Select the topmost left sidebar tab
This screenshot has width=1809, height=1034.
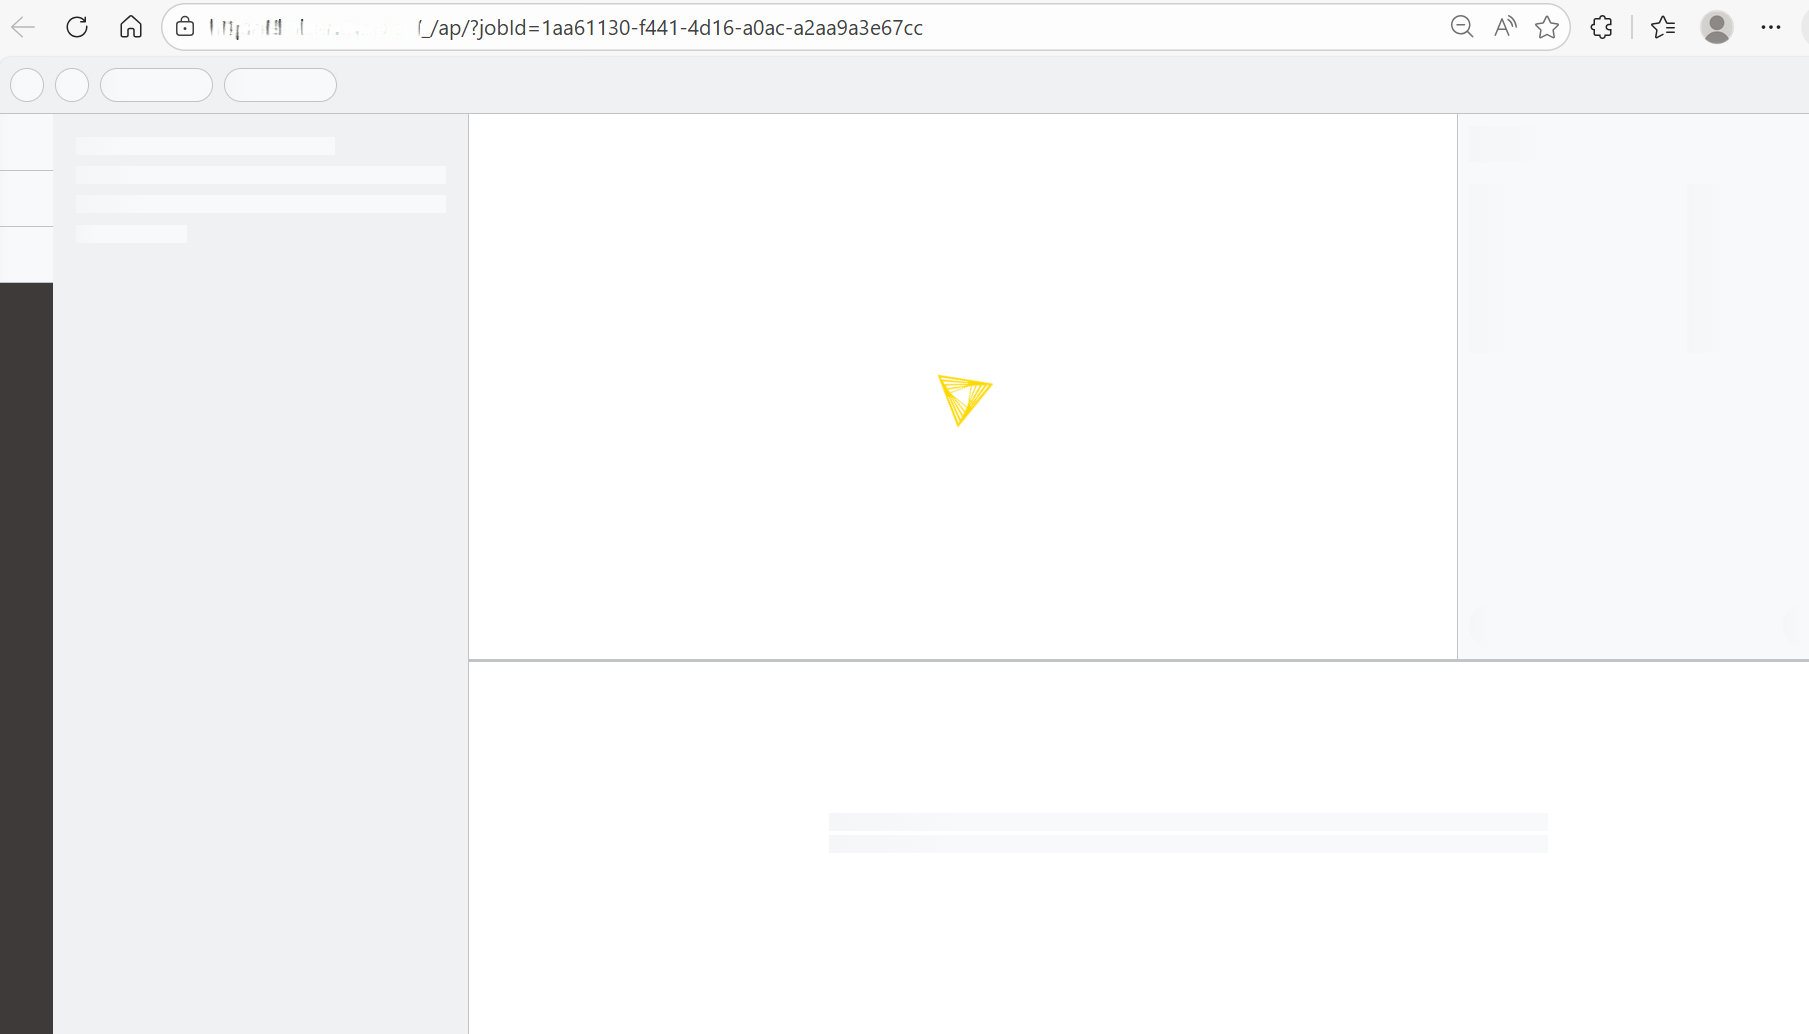(26, 142)
